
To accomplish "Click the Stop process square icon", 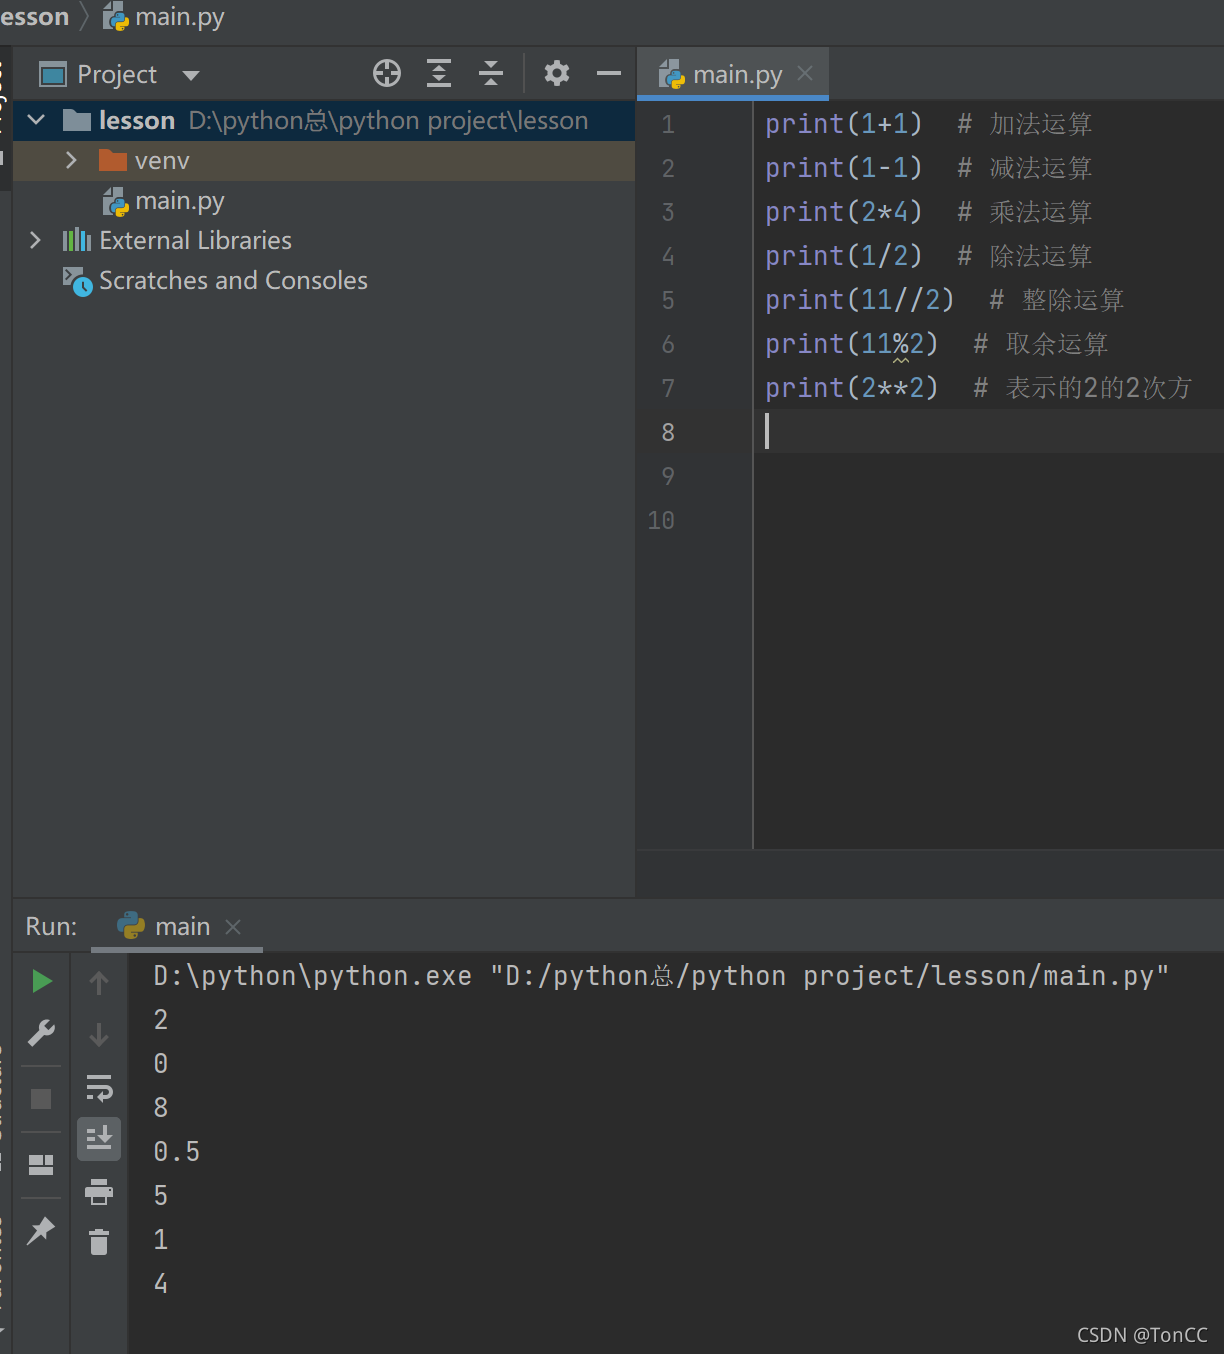I will click(41, 1099).
